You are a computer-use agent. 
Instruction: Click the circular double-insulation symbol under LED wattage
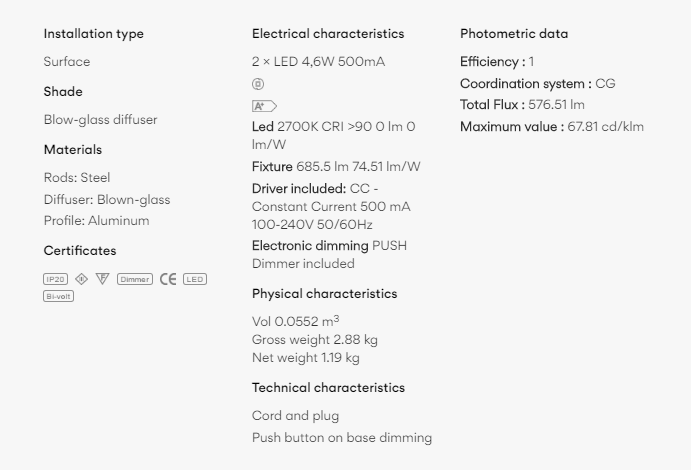[x=258, y=84]
